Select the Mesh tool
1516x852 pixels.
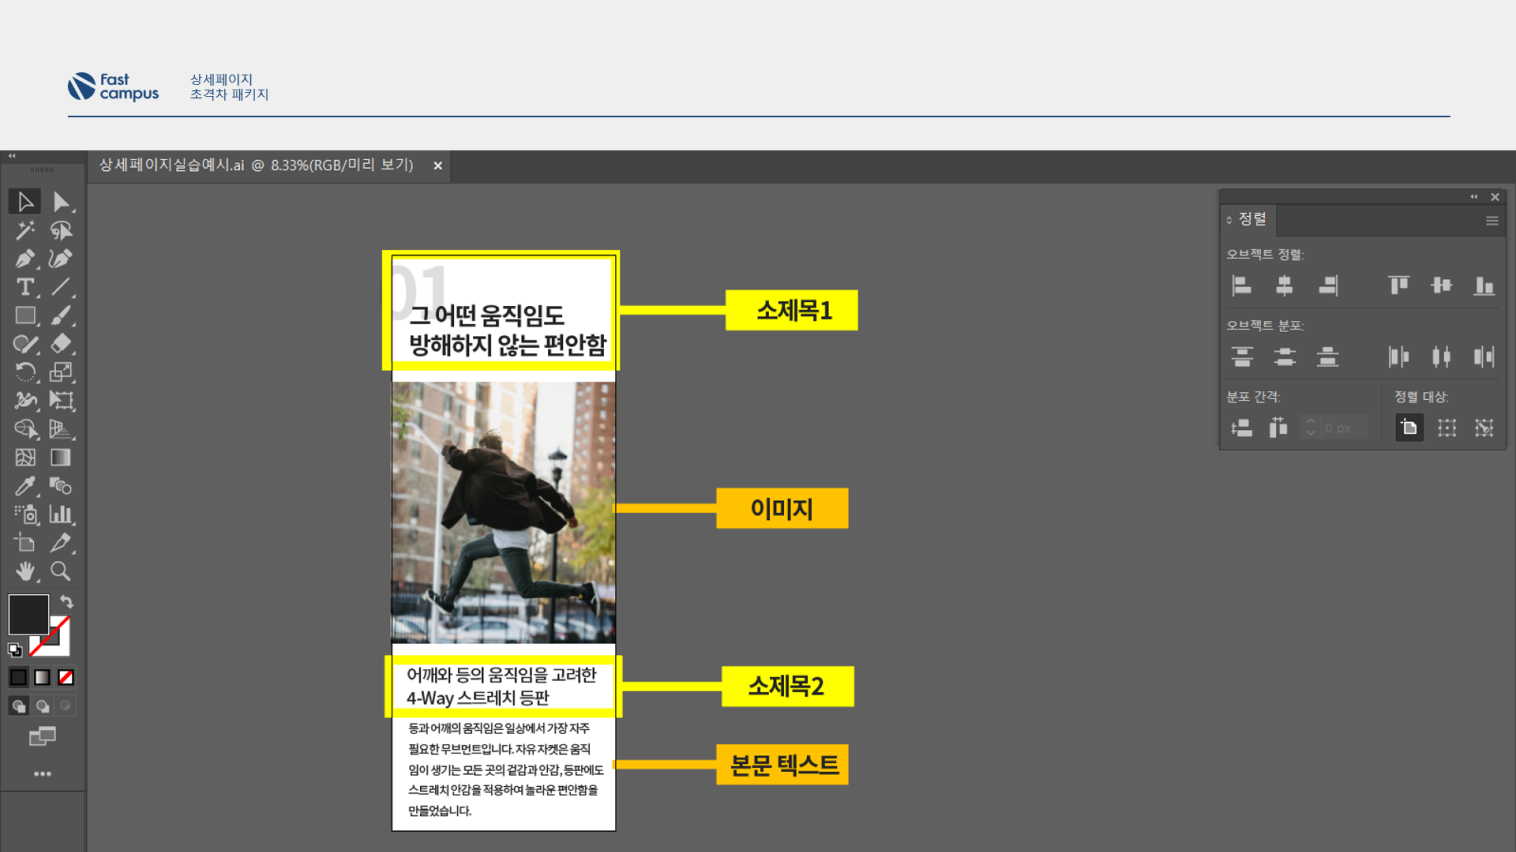click(x=25, y=458)
